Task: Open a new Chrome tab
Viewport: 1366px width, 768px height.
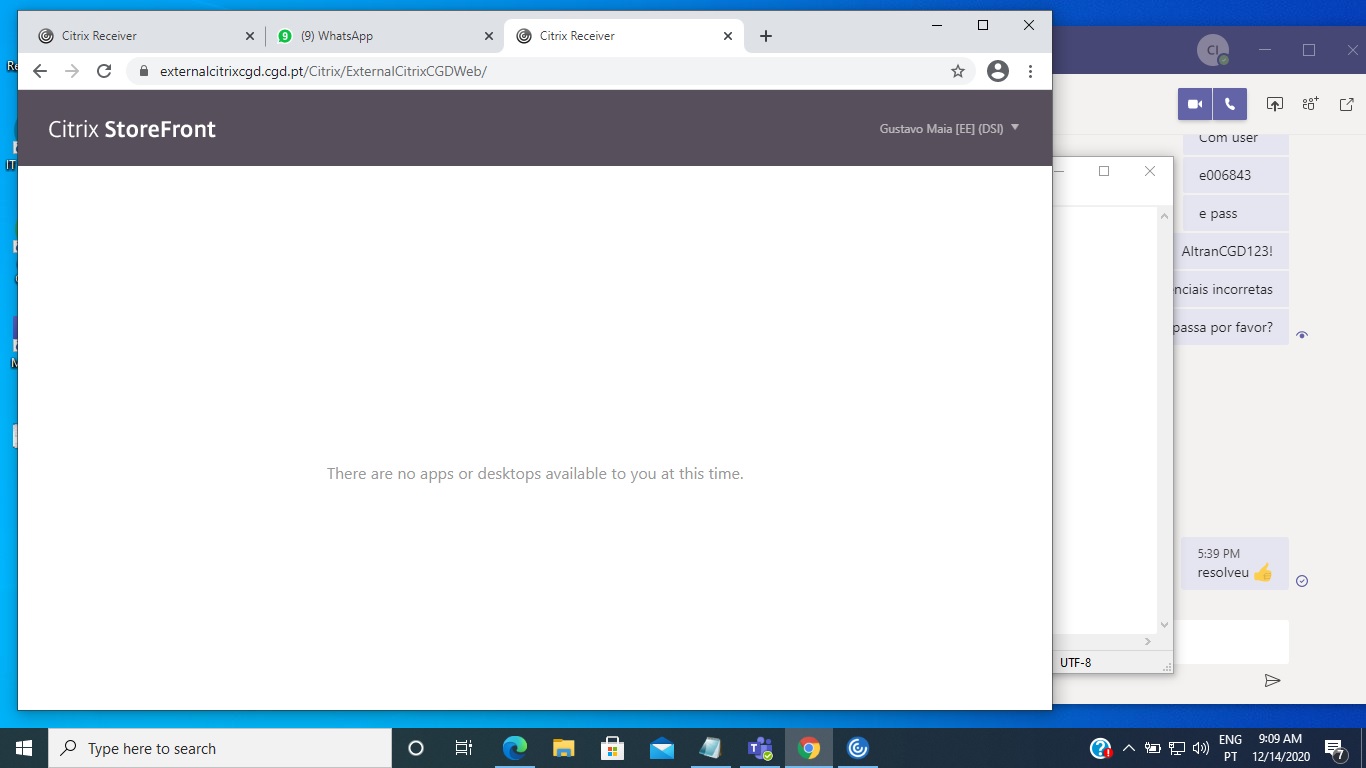Action: 766,36
